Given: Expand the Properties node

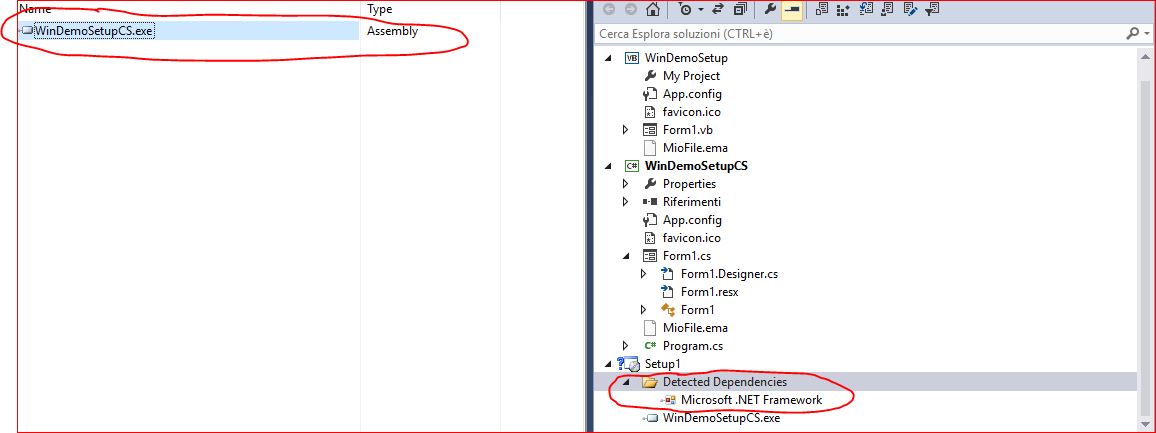Looking at the screenshot, I should coord(626,184).
